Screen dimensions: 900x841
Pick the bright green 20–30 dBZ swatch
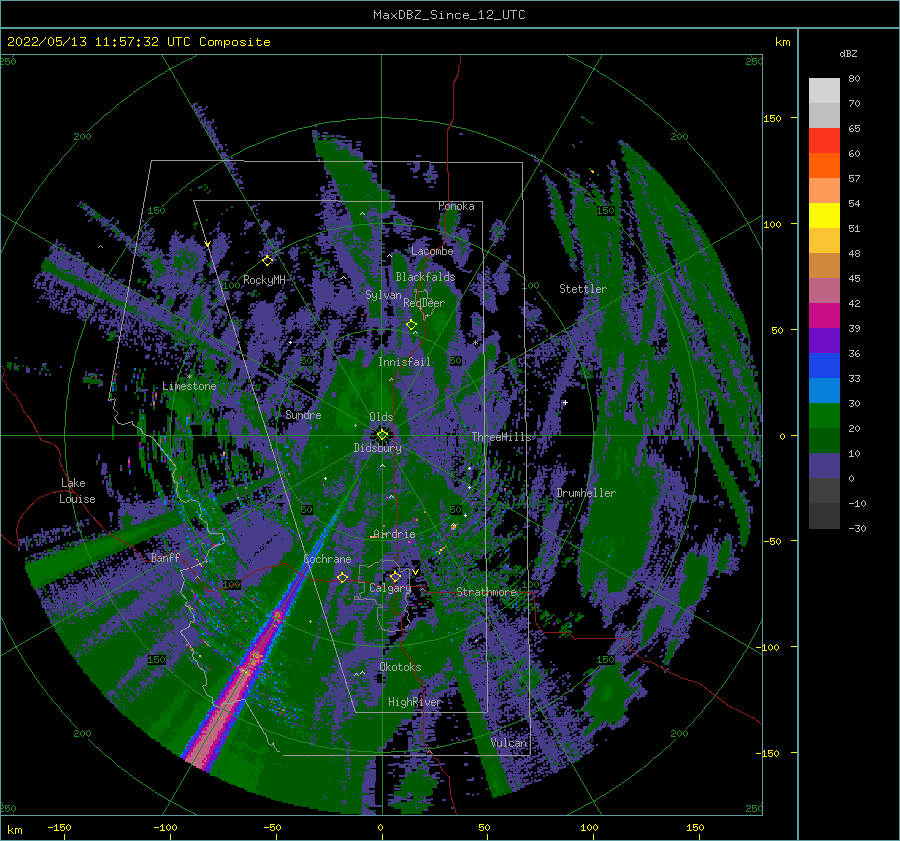pos(824,416)
